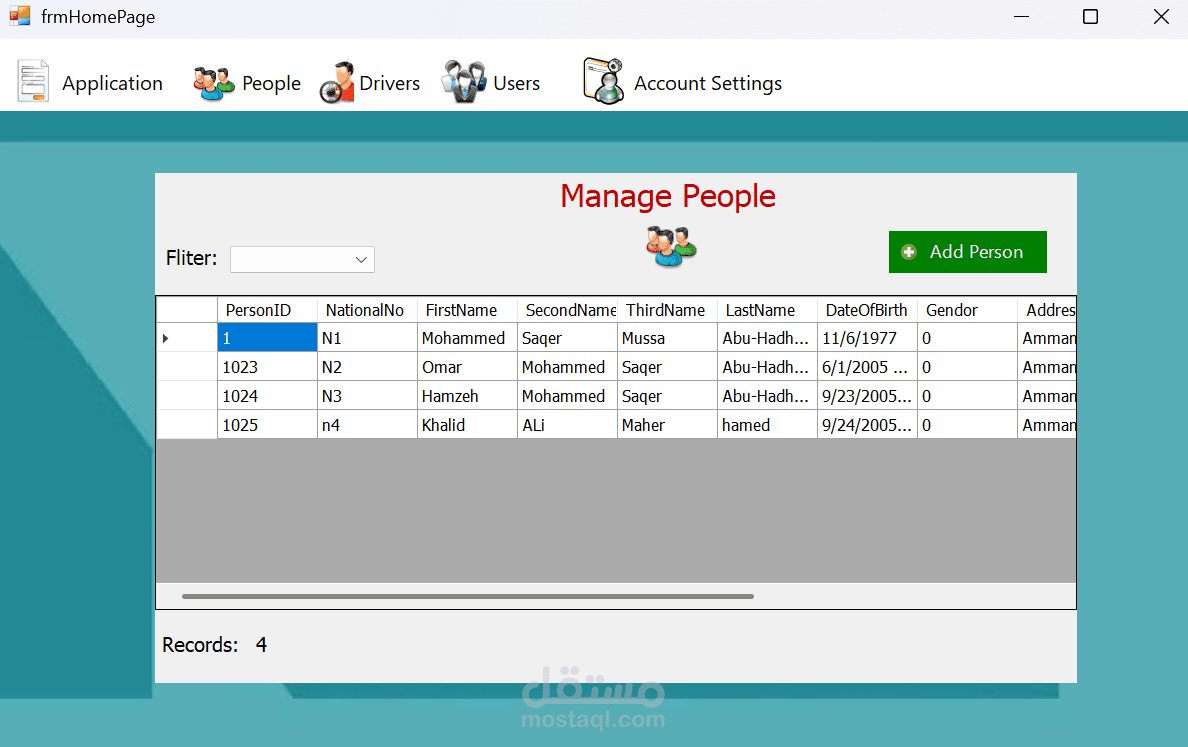1188x747 pixels.
Task: Click the horizontal scrollbar of the grid
Action: coord(467,596)
